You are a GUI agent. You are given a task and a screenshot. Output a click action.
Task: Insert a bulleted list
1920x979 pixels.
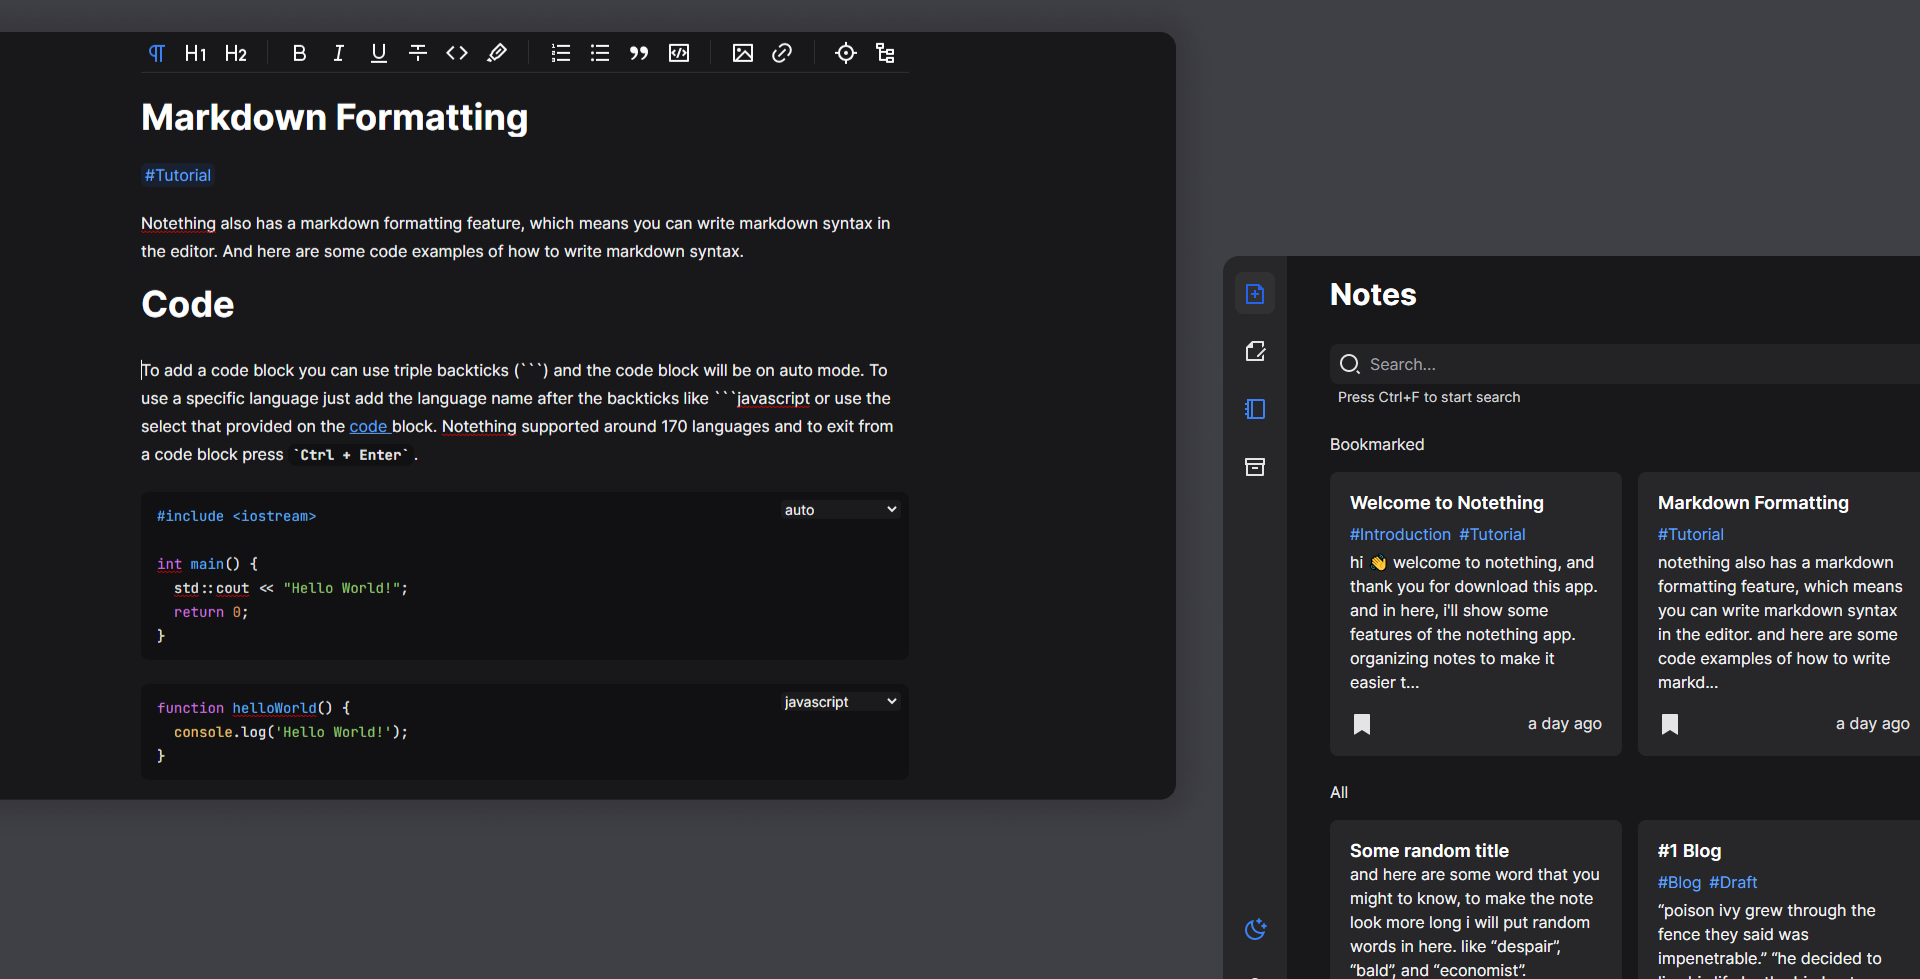tap(600, 53)
